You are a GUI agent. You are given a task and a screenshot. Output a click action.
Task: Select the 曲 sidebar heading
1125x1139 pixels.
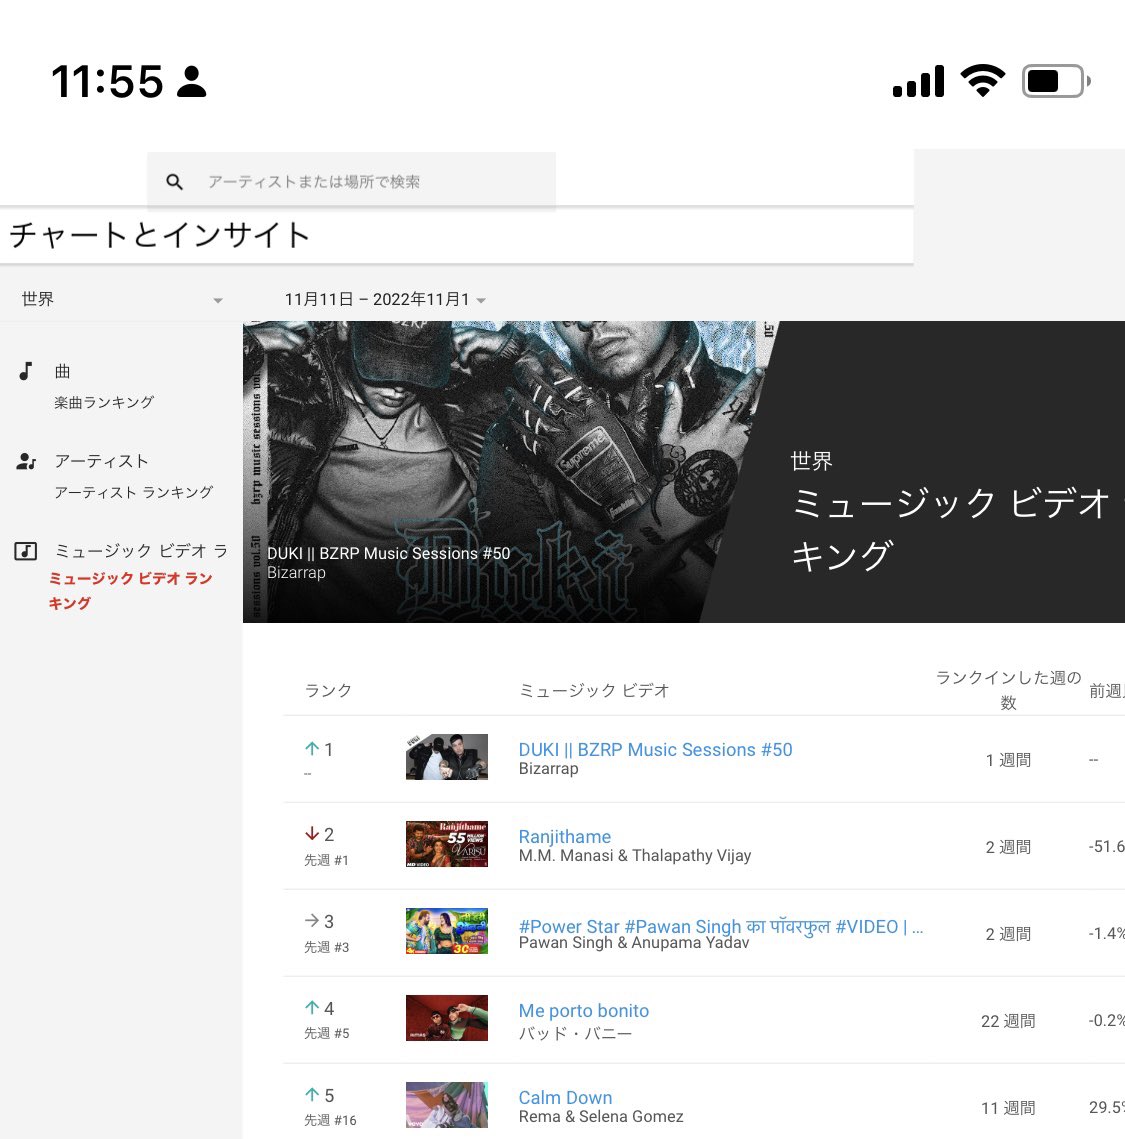[x=62, y=371]
